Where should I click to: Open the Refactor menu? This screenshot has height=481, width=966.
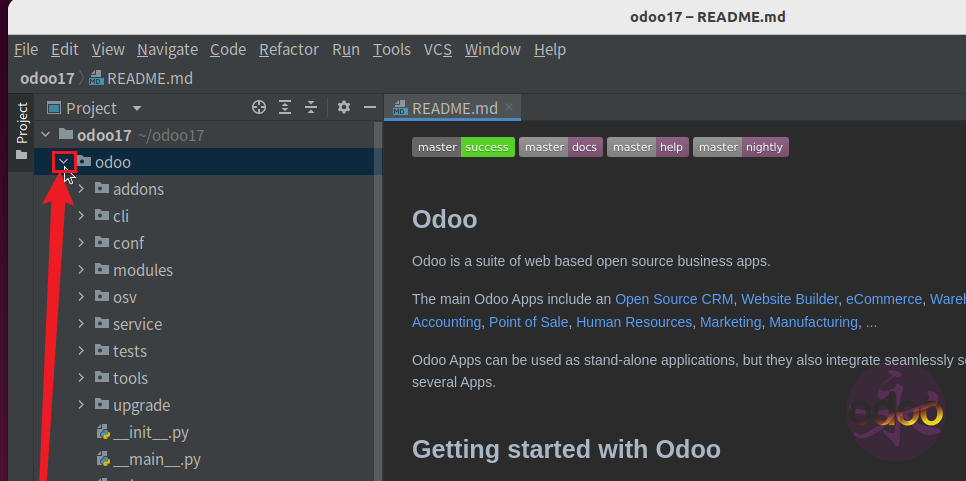289,49
